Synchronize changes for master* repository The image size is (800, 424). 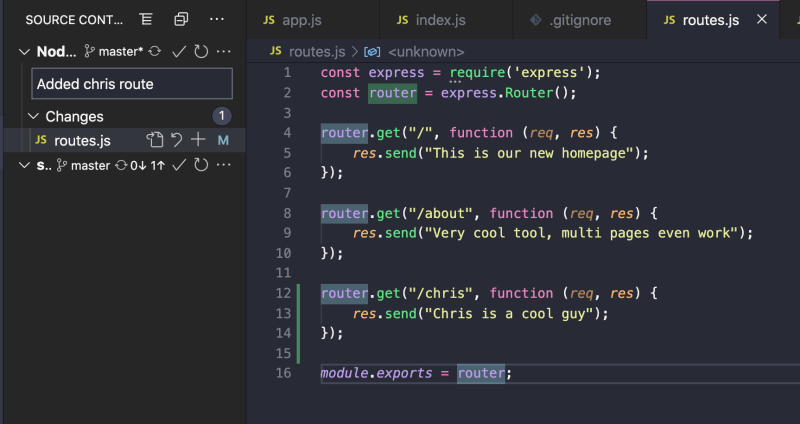(155, 52)
